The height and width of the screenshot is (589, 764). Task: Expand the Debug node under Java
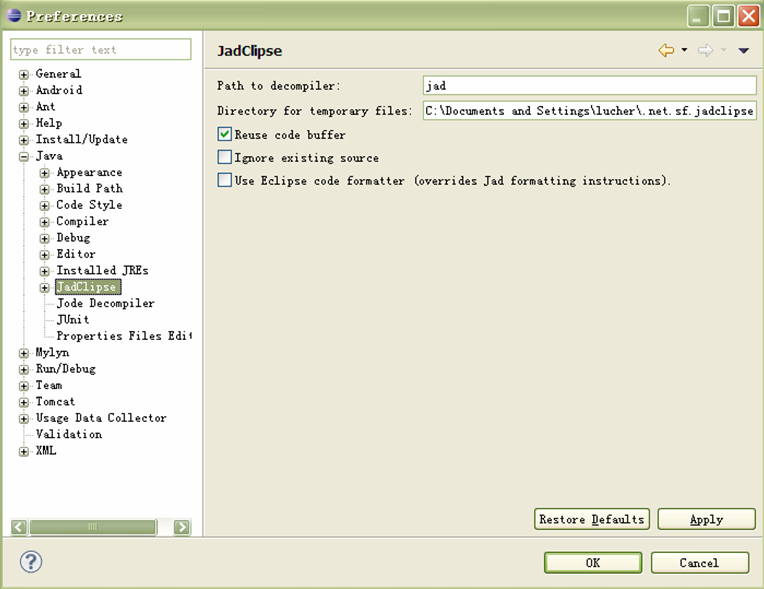click(44, 239)
